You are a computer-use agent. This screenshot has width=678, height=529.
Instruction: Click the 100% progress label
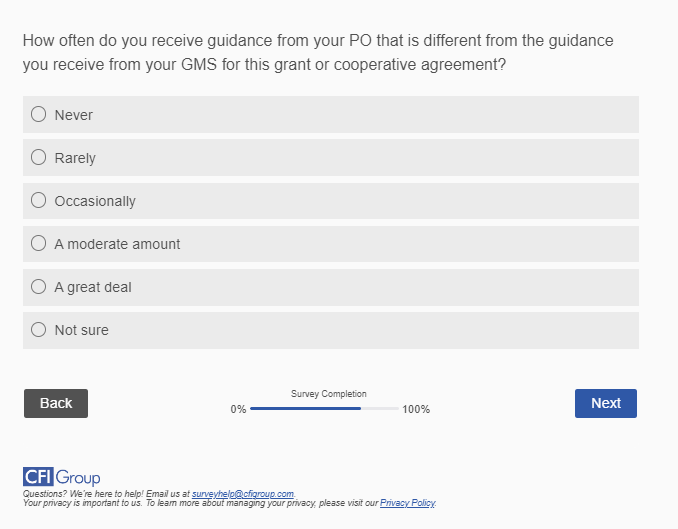click(416, 410)
